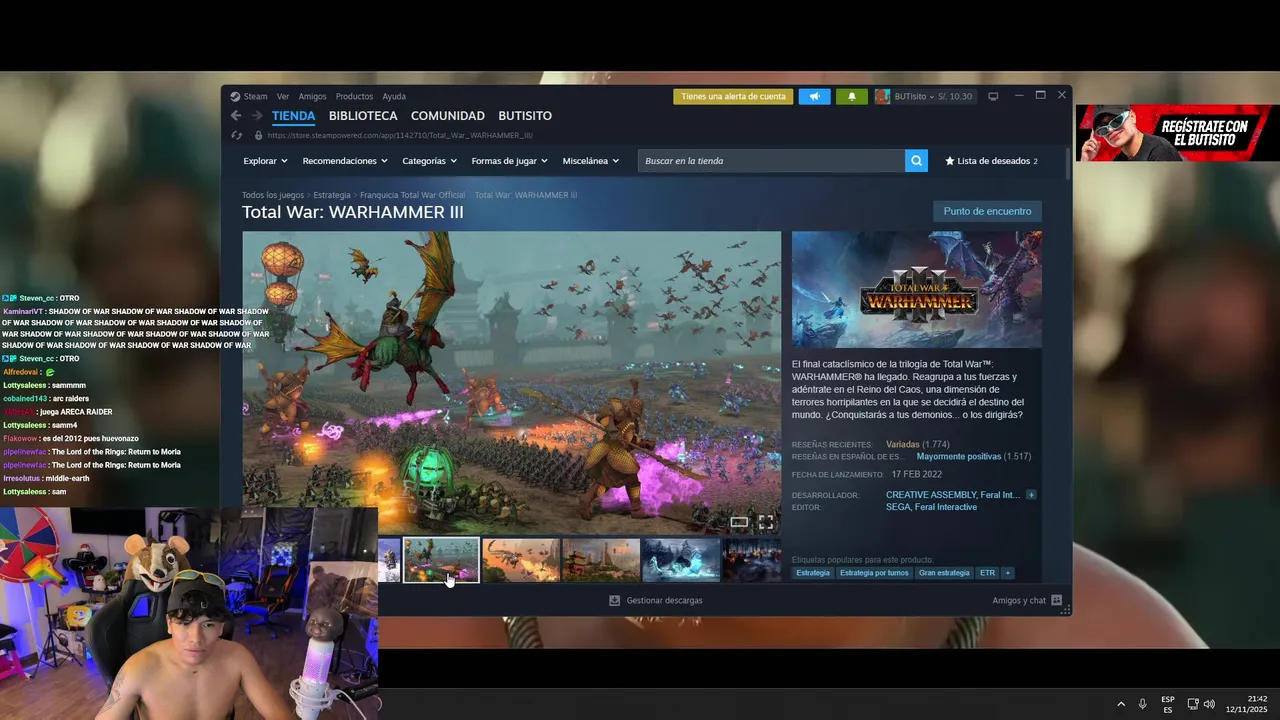Viewport: 1280px width, 720px height.
Task: Click the Estrategia breadcrumb link
Action: click(x=332, y=195)
